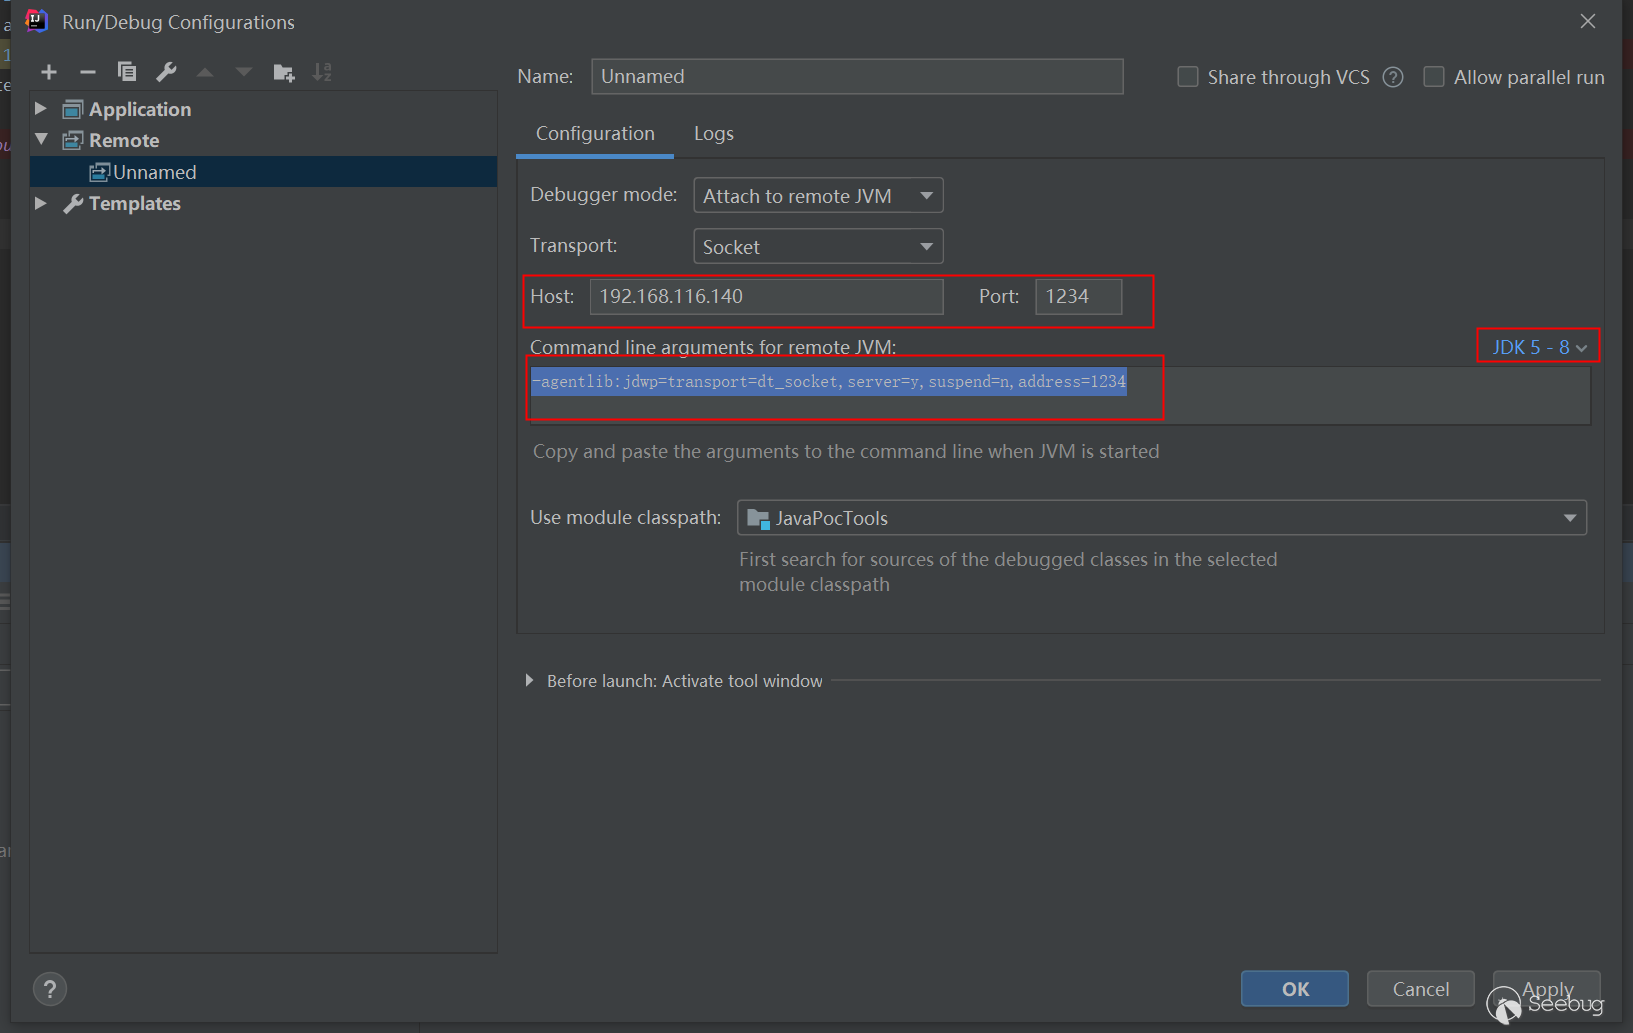Click the Create New Folder icon
Image resolution: width=1633 pixels, height=1033 pixels.
tap(284, 72)
